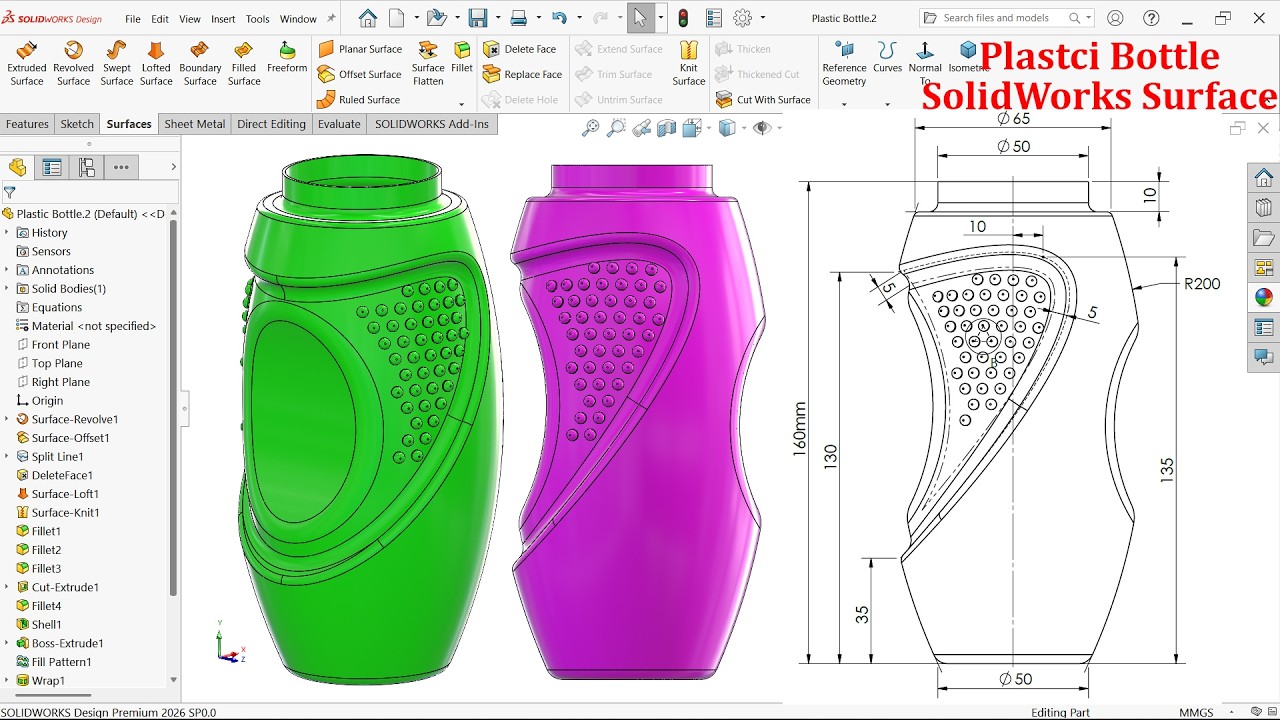1280x720 pixels.
Task: Click Planar Surface command
Action: [360, 49]
